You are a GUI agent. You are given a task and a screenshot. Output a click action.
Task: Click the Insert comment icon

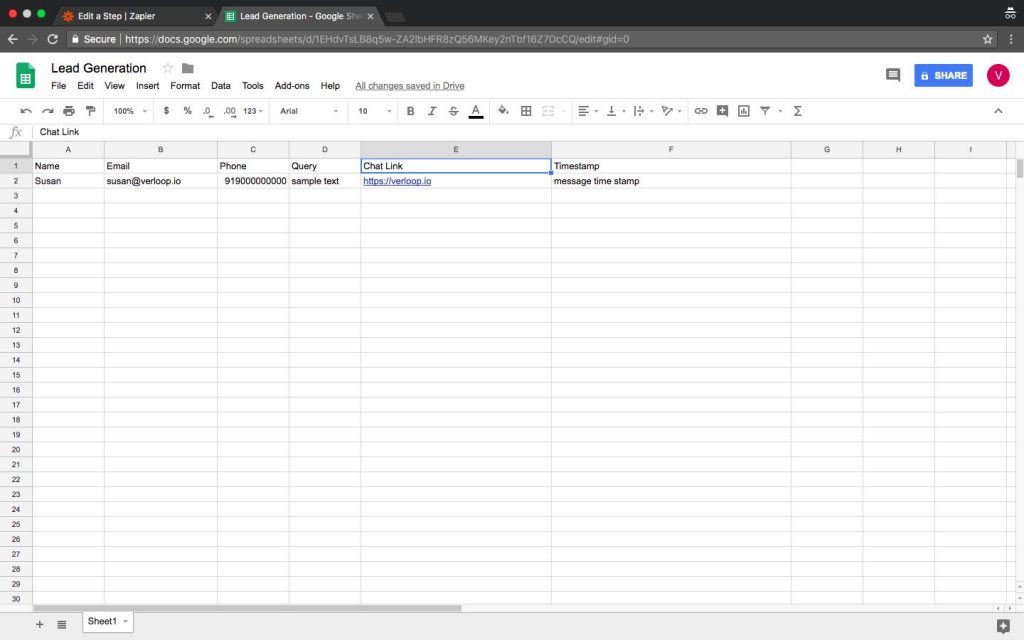[722, 111]
